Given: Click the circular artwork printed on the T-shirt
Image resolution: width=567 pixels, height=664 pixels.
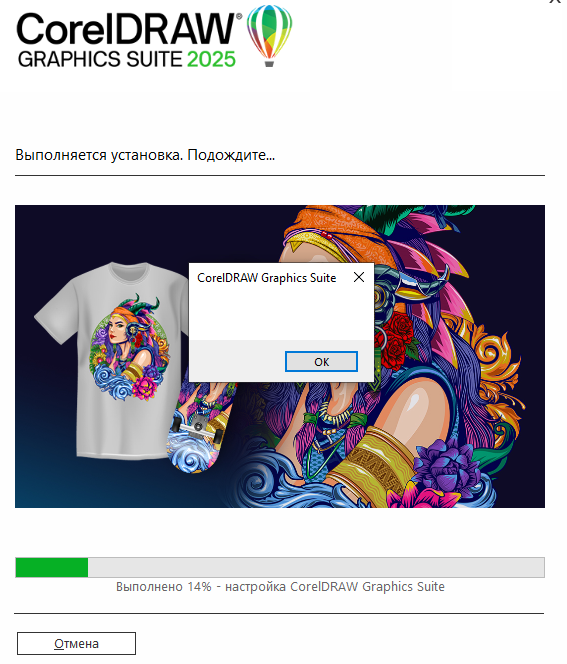Looking at the screenshot, I should click(130, 347).
